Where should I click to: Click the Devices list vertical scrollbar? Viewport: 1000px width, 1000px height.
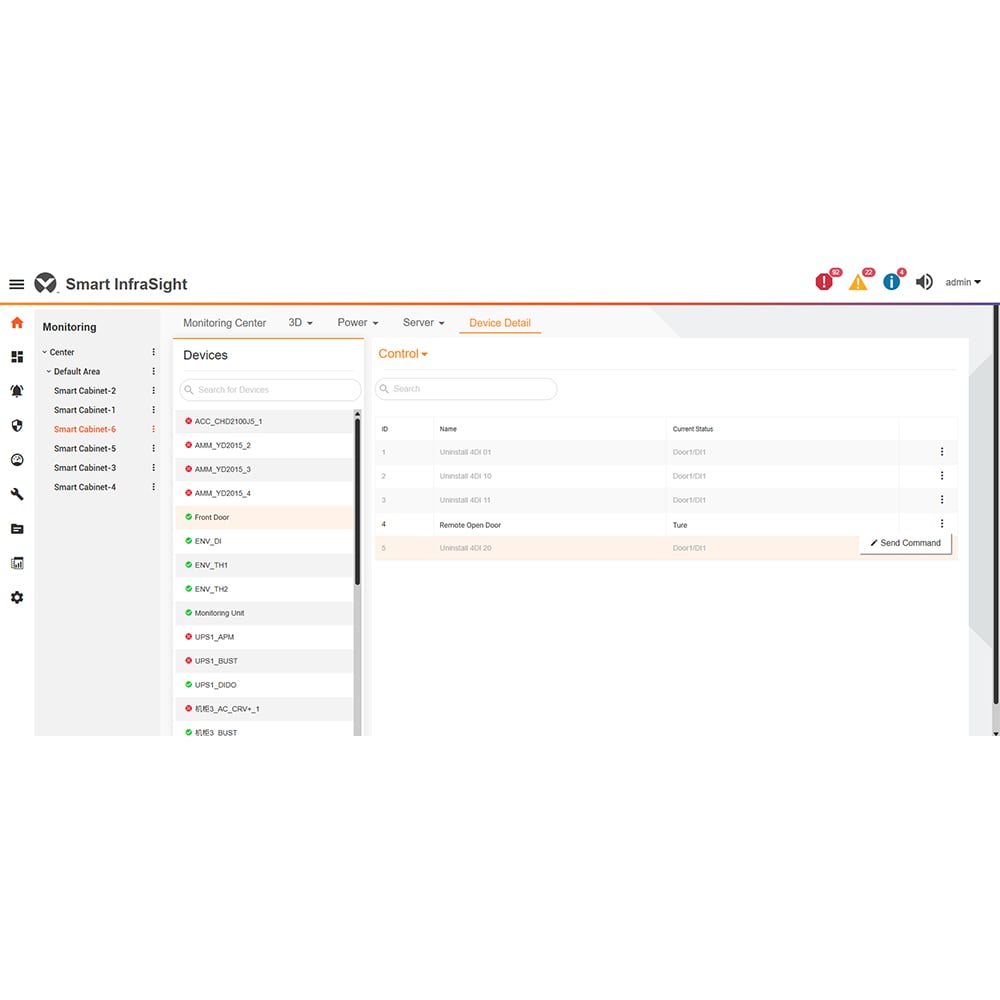(357, 500)
